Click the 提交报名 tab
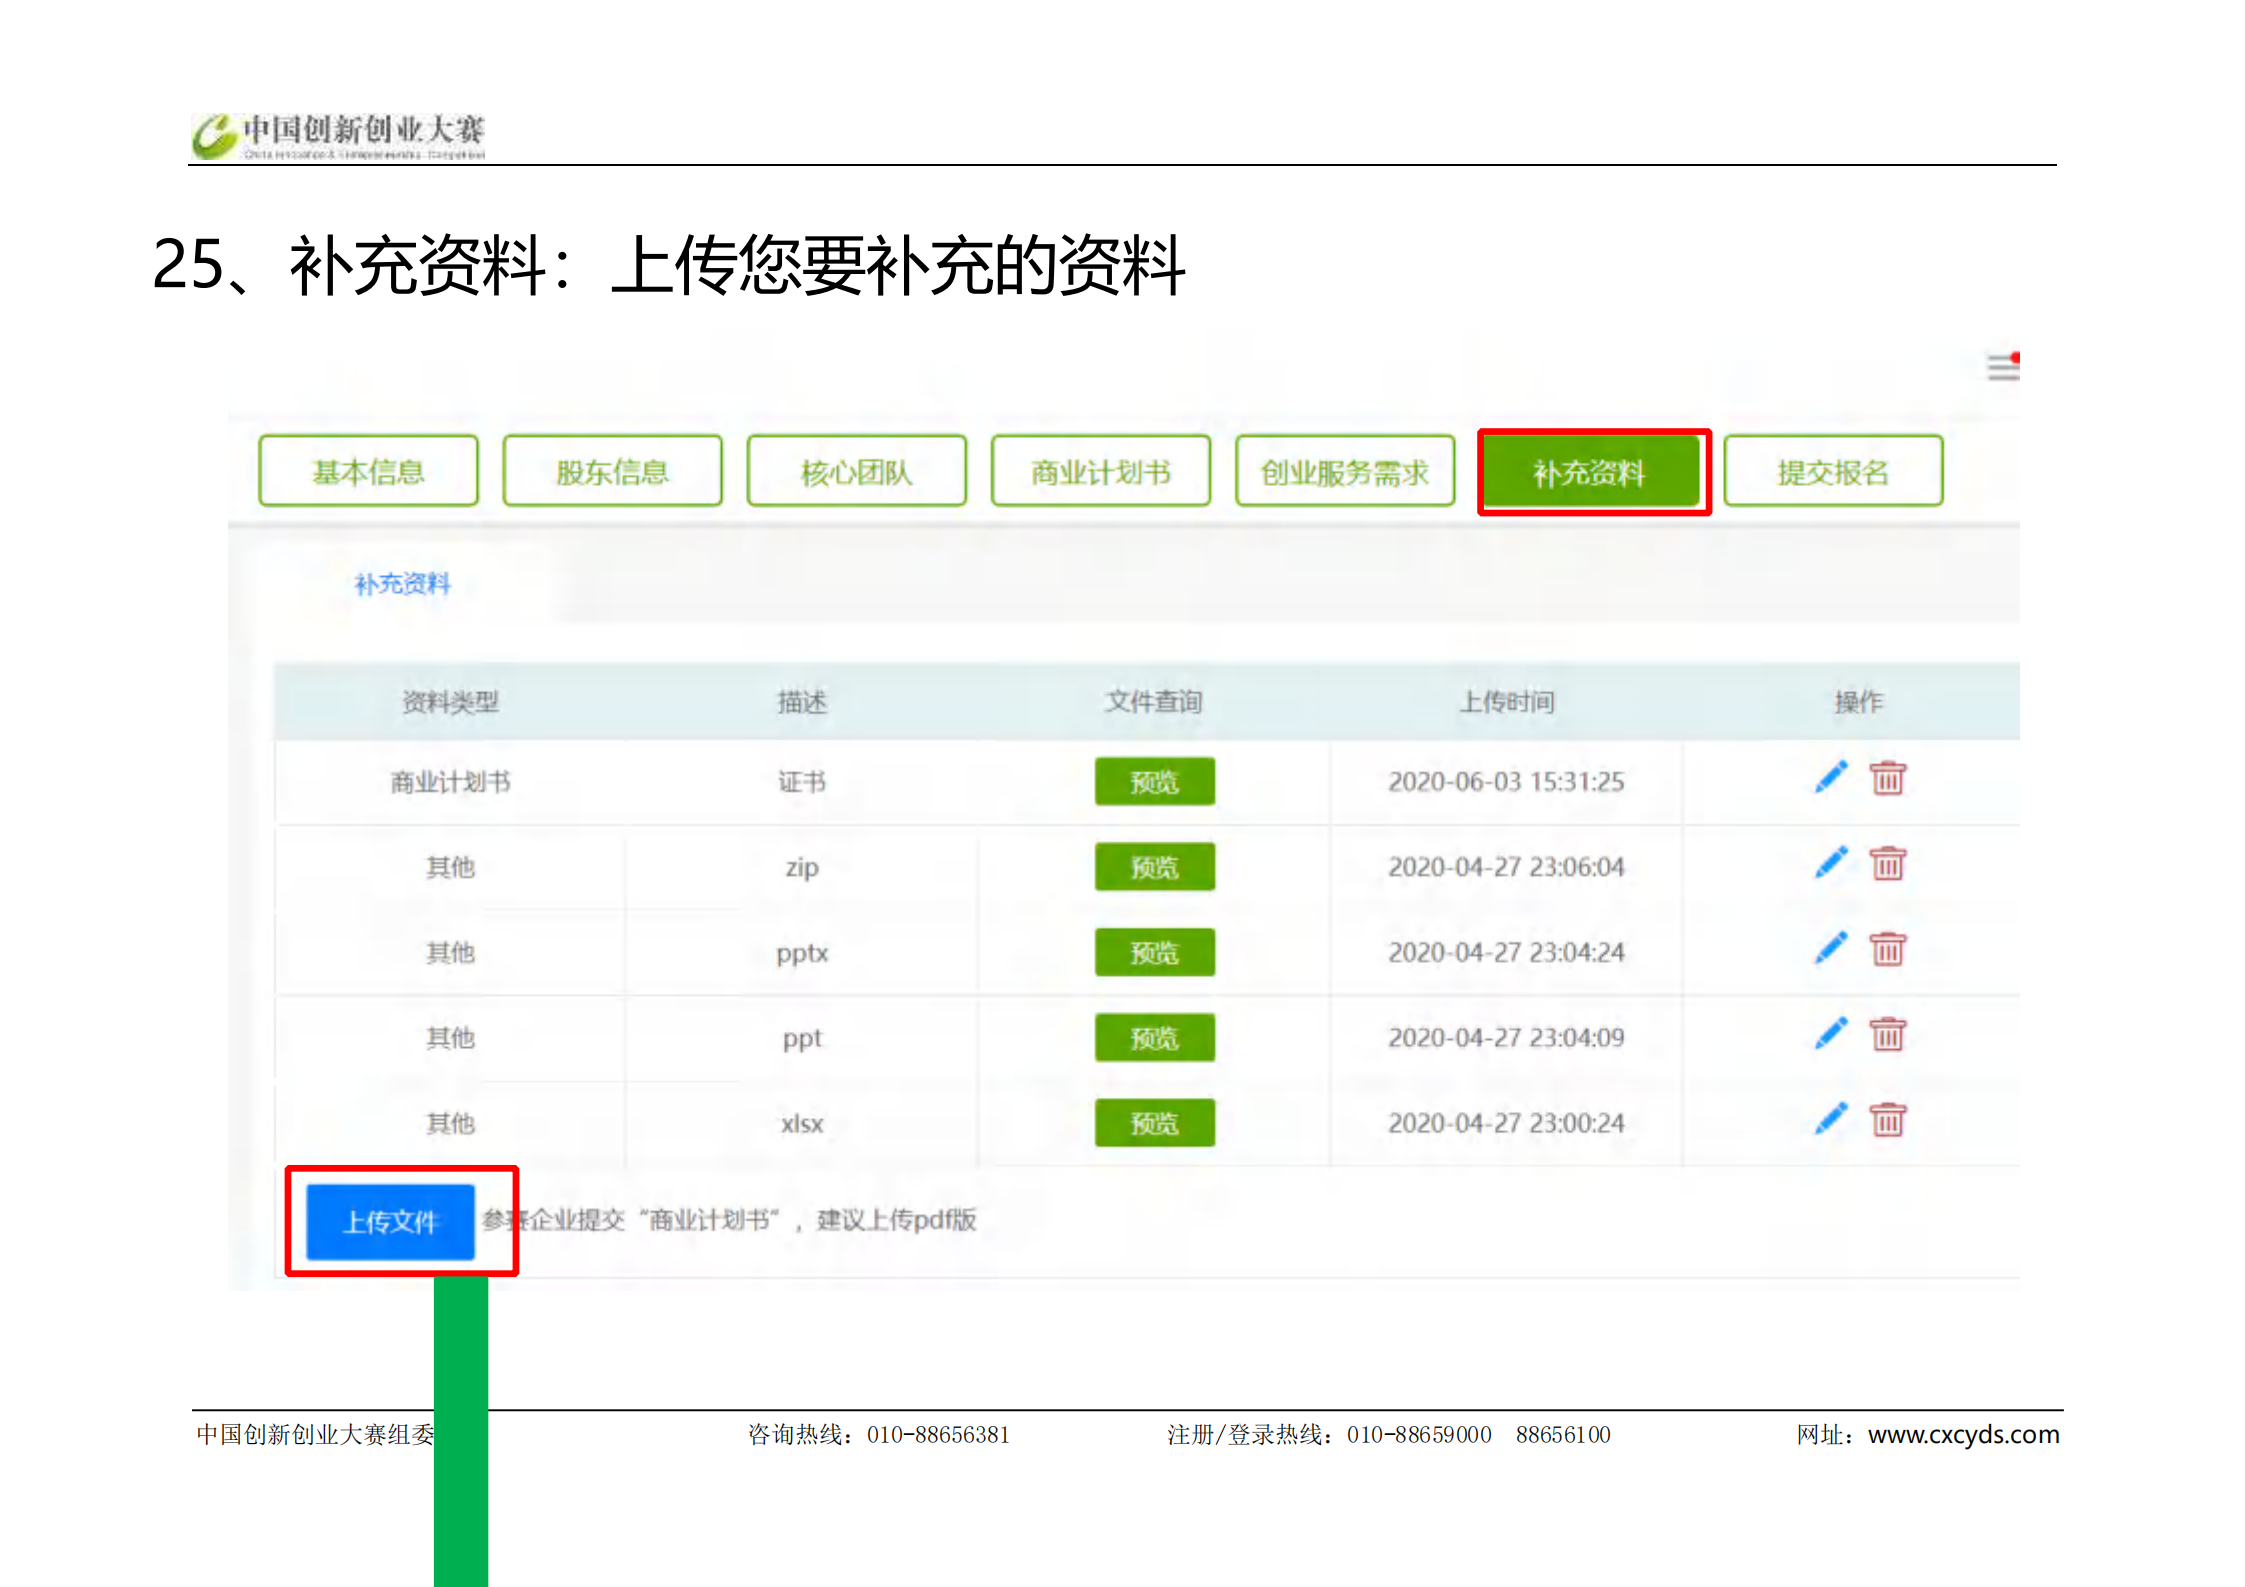Viewport: 2245px width, 1587px height. [1832, 471]
